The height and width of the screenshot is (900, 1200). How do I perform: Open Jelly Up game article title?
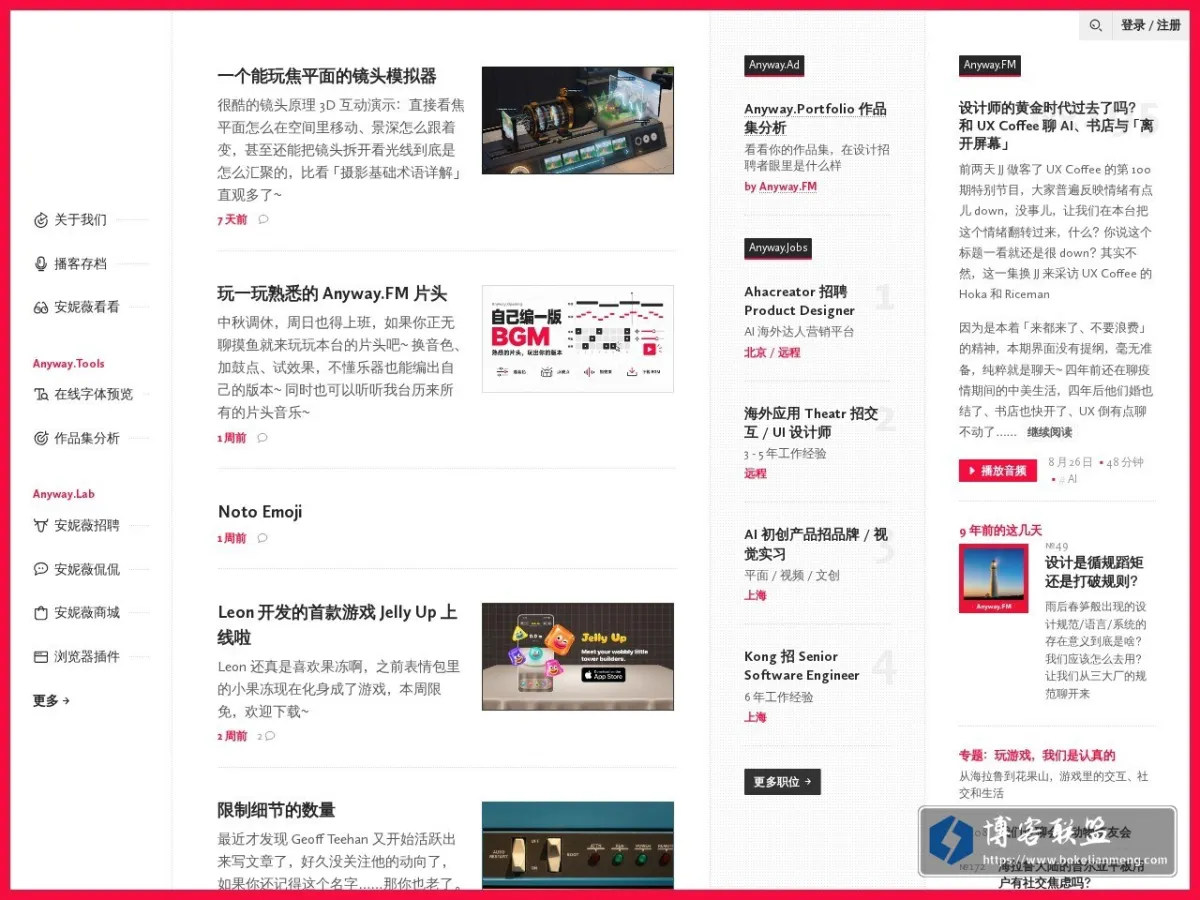pos(338,625)
